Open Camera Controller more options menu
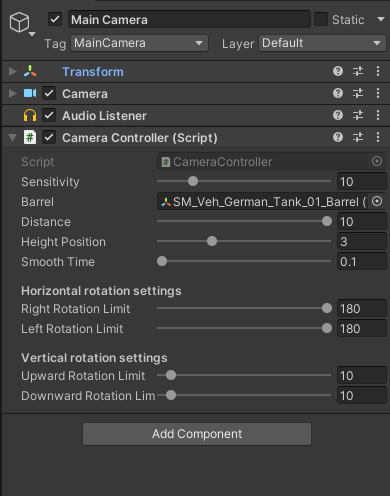The height and width of the screenshot is (496, 390). pos(378,137)
